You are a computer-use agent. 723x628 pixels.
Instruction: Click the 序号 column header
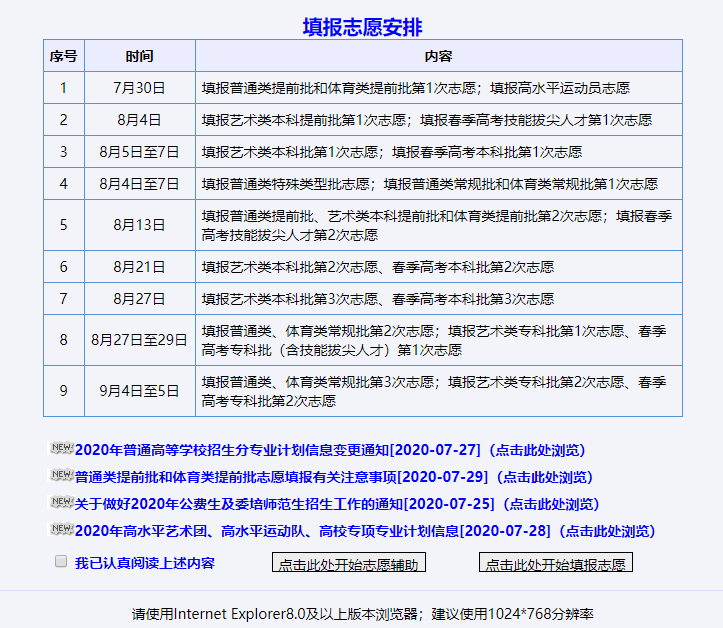(63, 56)
